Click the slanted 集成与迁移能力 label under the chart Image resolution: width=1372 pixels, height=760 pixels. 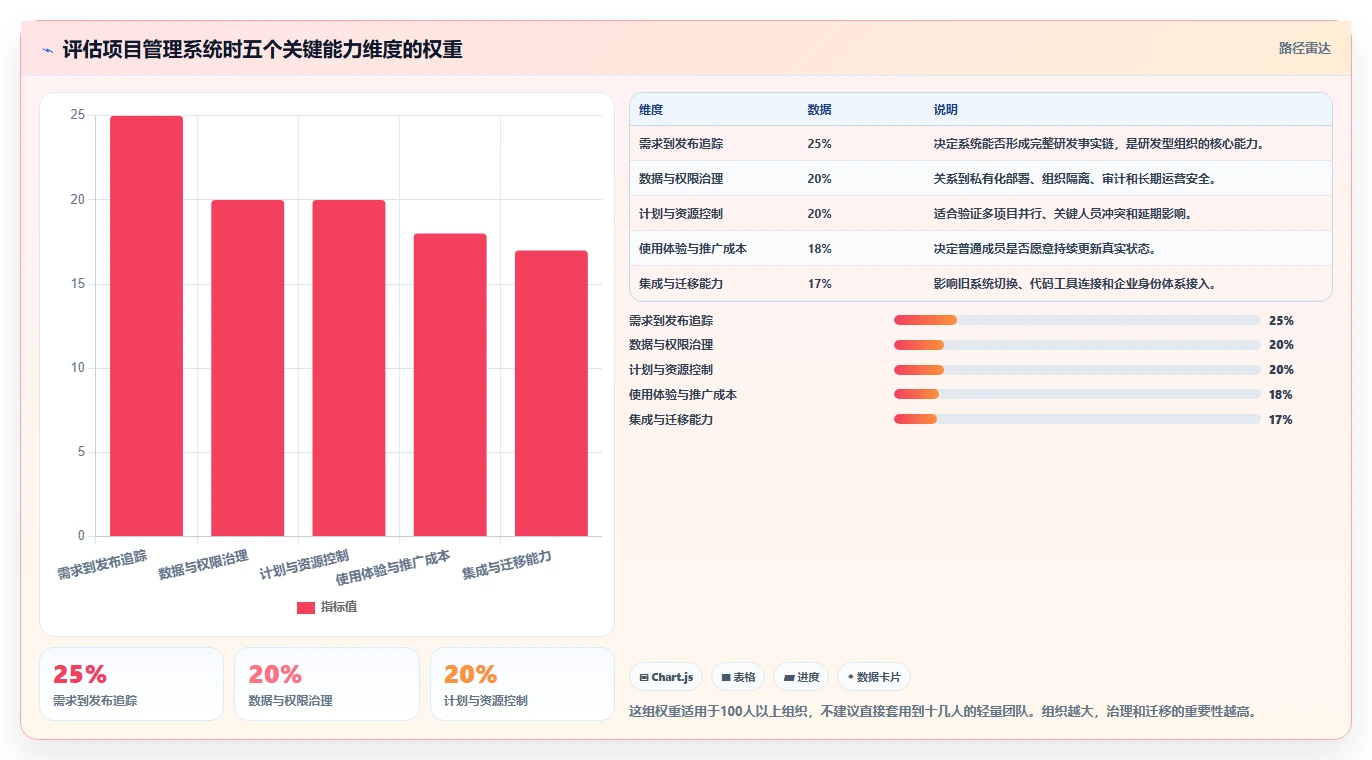coord(507,565)
